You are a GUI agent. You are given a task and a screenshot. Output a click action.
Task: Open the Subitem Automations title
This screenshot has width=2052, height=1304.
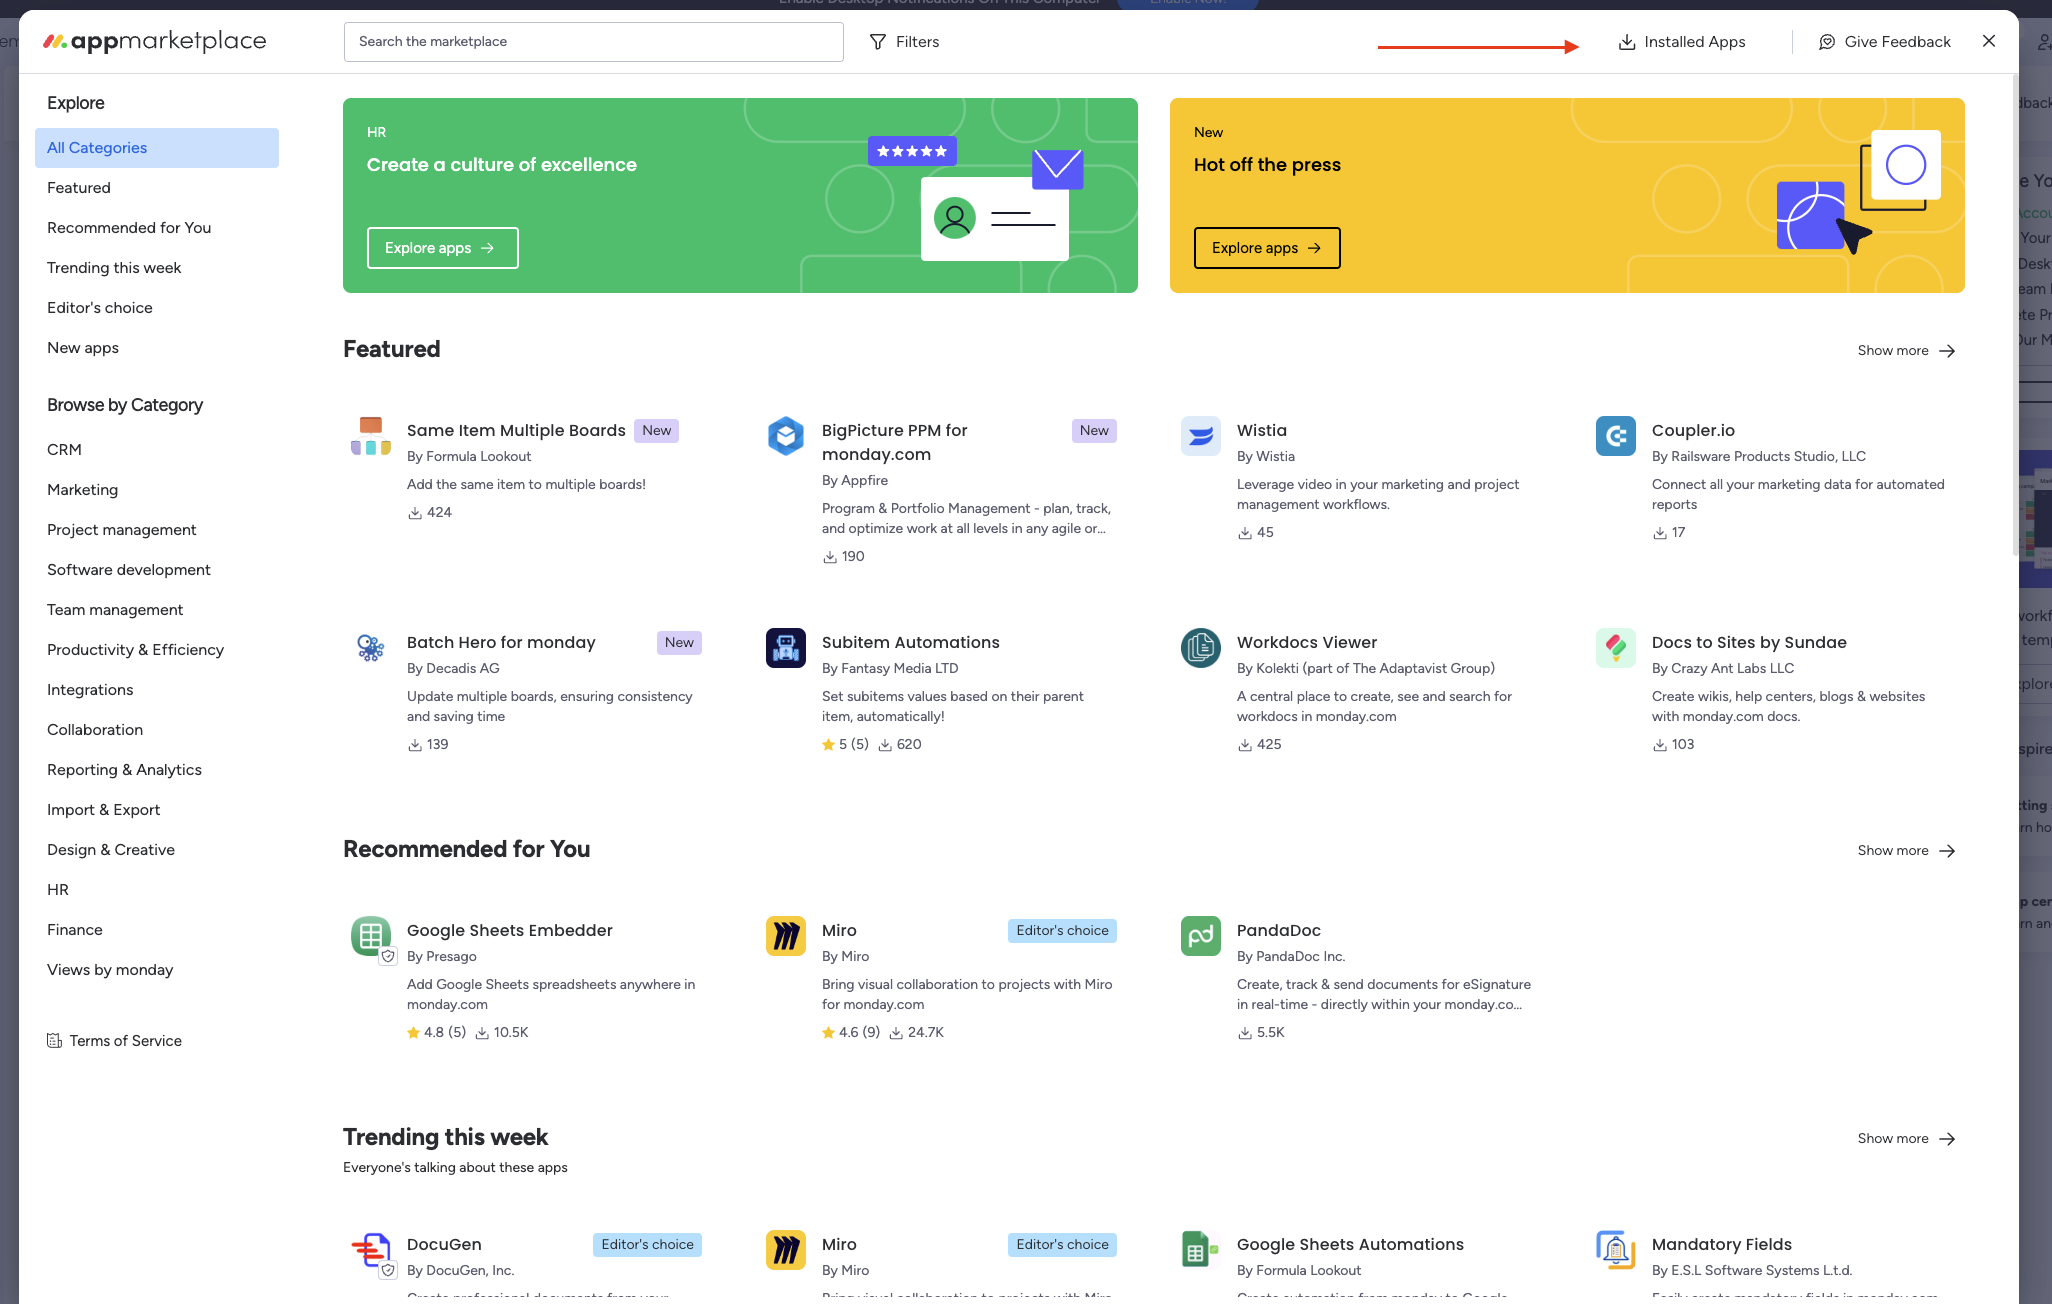(911, 643)
